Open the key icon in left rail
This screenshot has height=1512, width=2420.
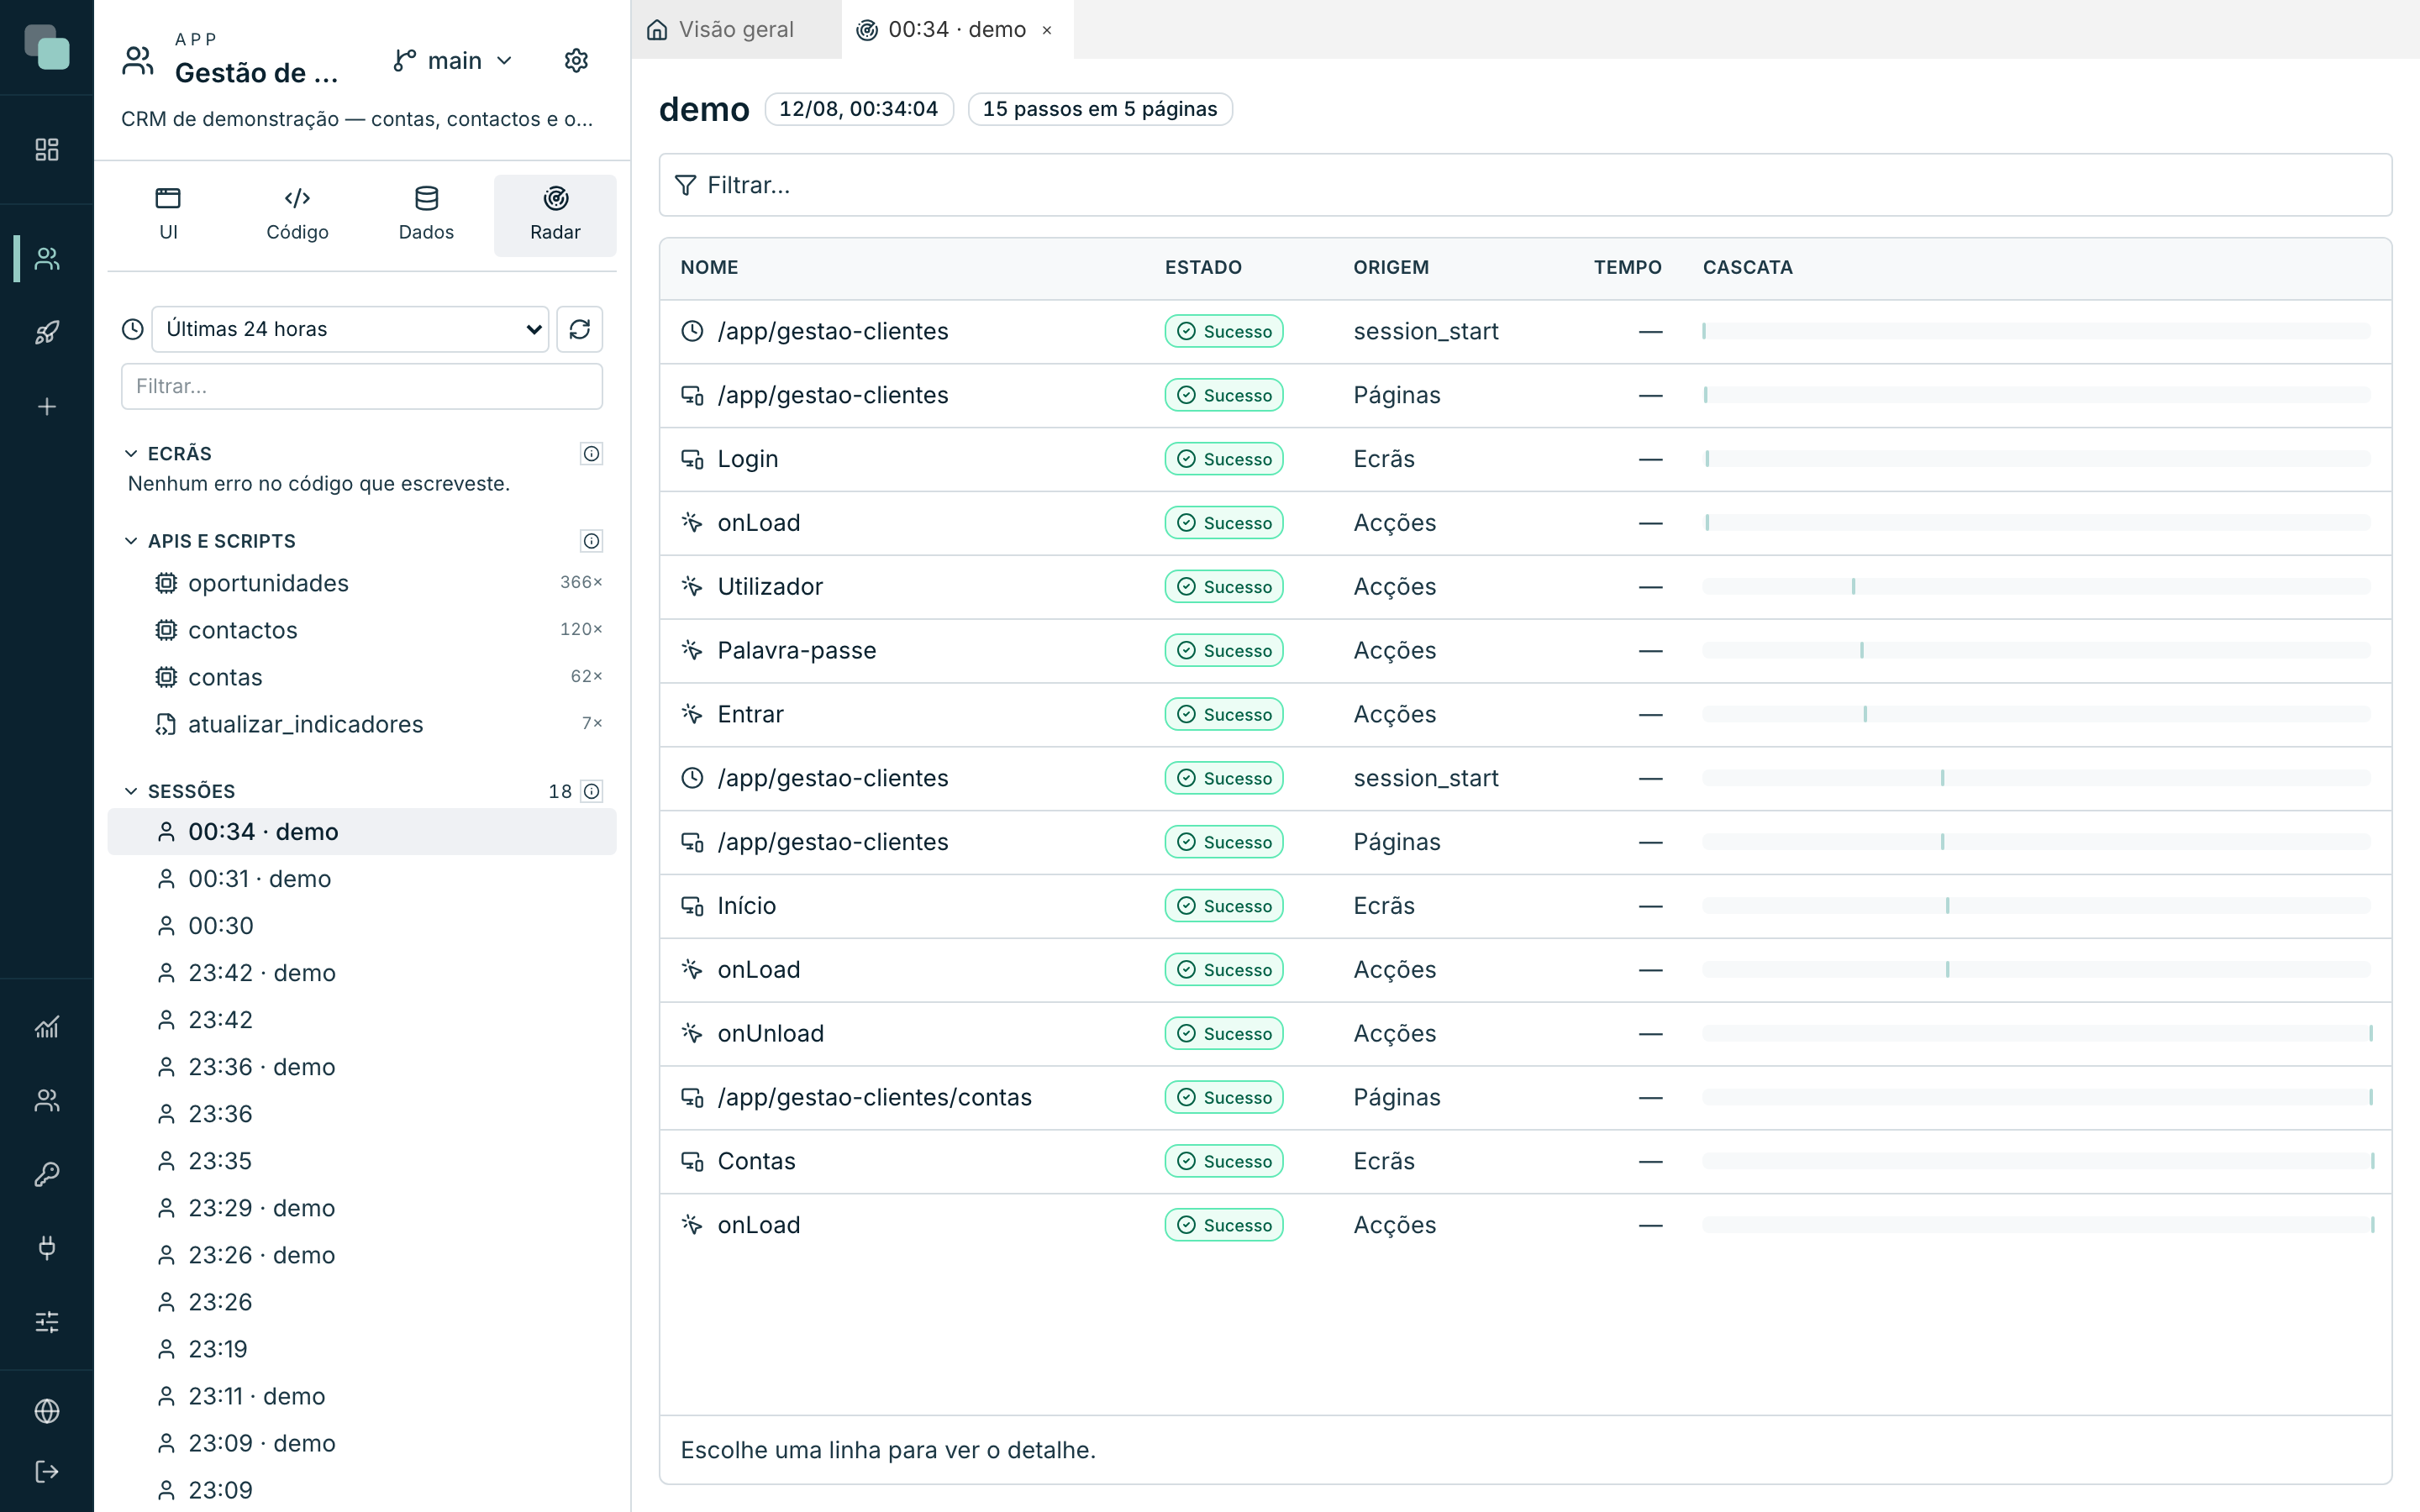(x=47, y=1174)
